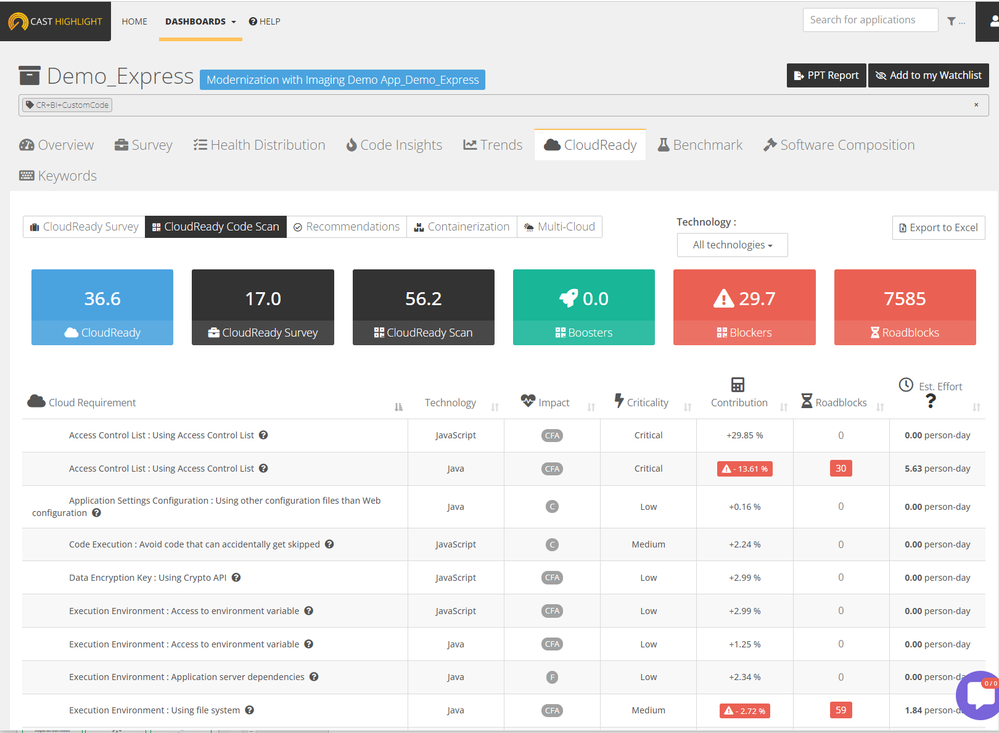Sort the Criticality column
Screen dimensions: 999x733
click(x=687, y=407)
